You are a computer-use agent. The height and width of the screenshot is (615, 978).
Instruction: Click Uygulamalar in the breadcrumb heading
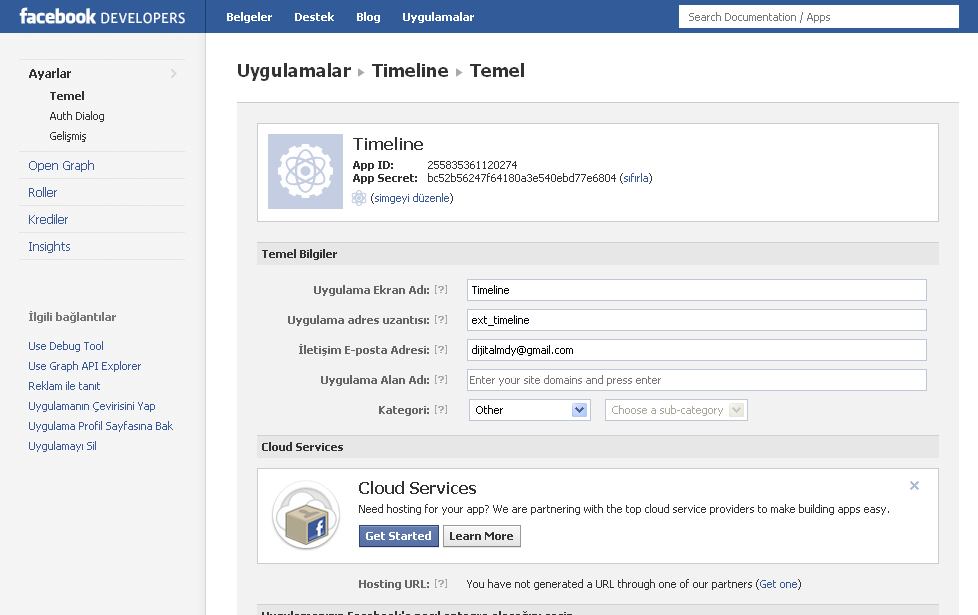tap(294, 70)
